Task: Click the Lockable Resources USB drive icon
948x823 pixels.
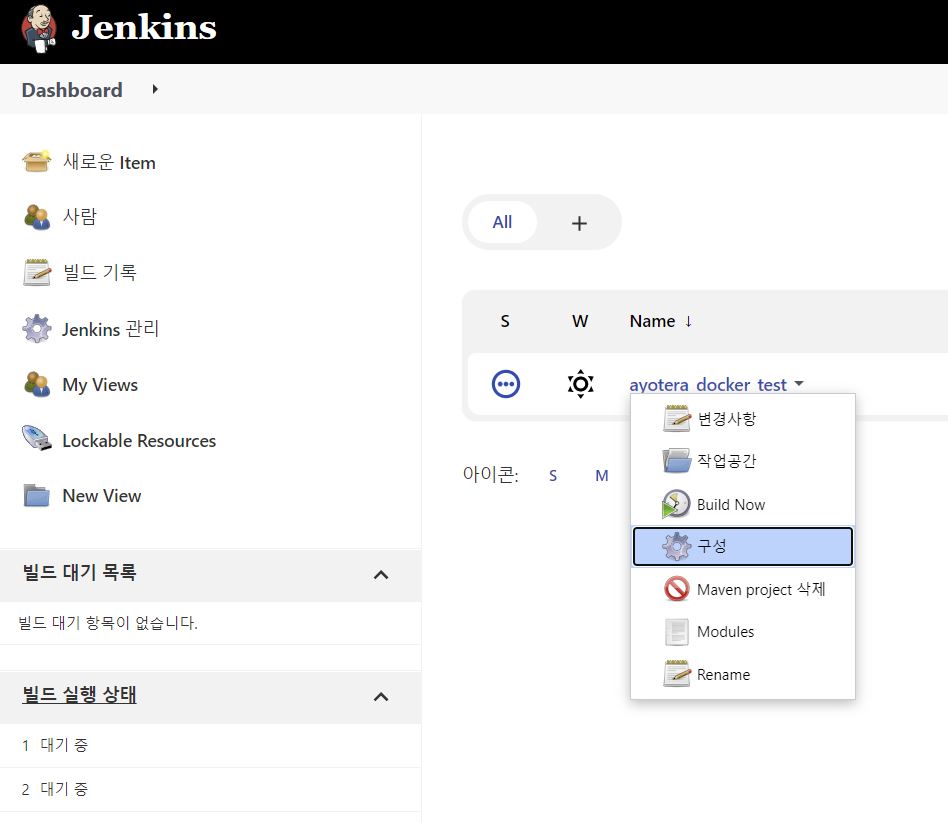Action: 37,438
